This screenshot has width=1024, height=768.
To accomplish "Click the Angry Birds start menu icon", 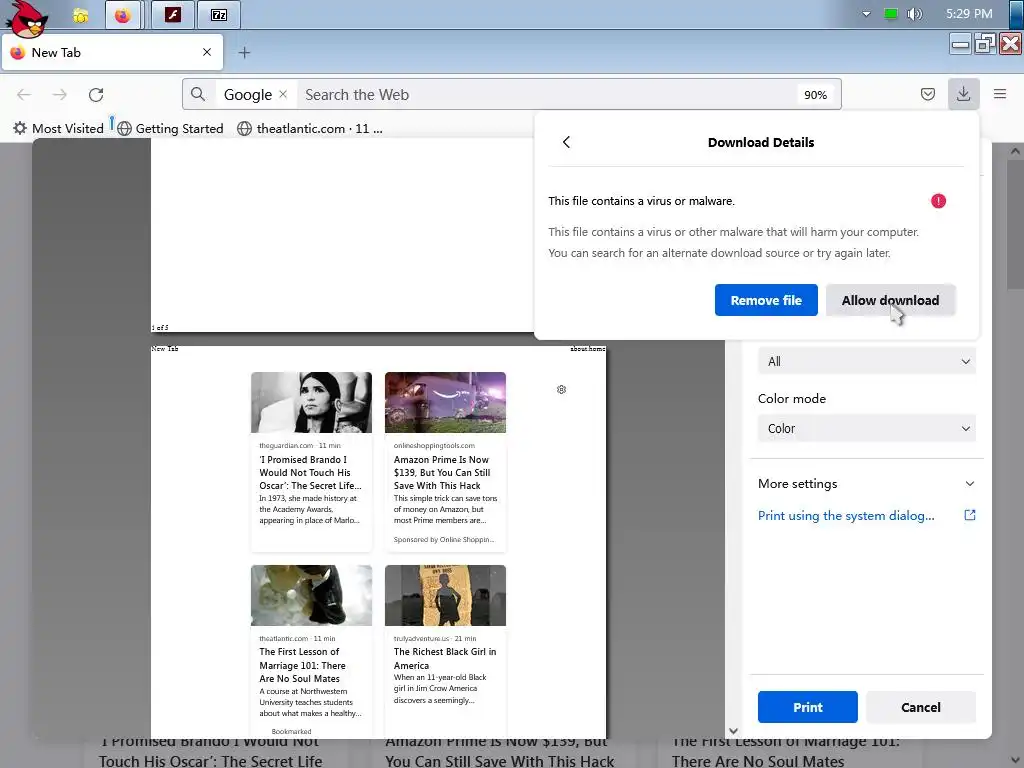I will click(27, 18).
